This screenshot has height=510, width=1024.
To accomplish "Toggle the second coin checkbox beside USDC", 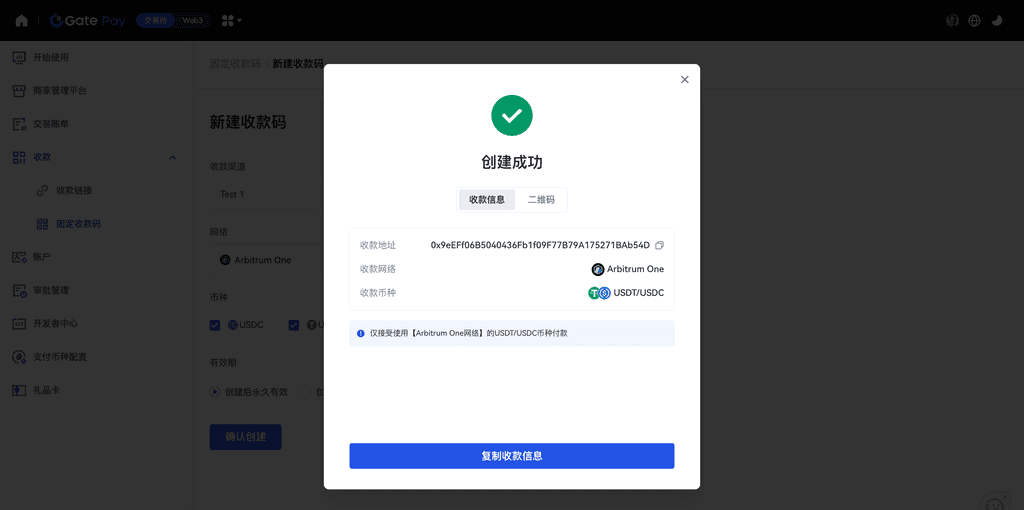I will click(x=294, y=325).
